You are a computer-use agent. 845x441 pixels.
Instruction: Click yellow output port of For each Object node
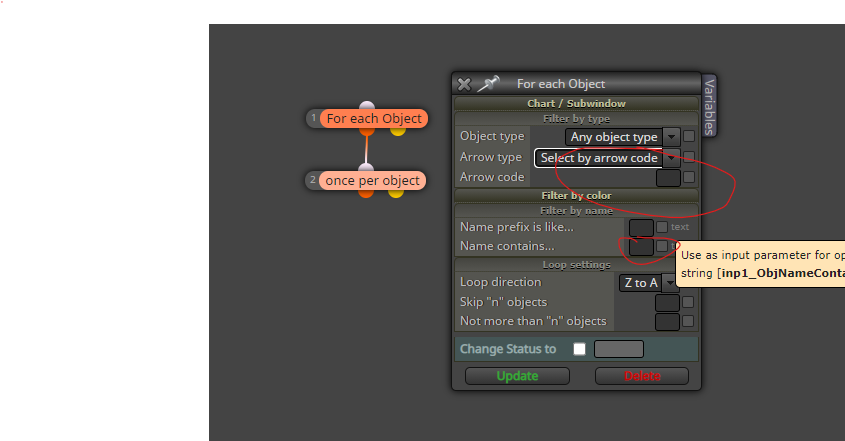[398, 130]
